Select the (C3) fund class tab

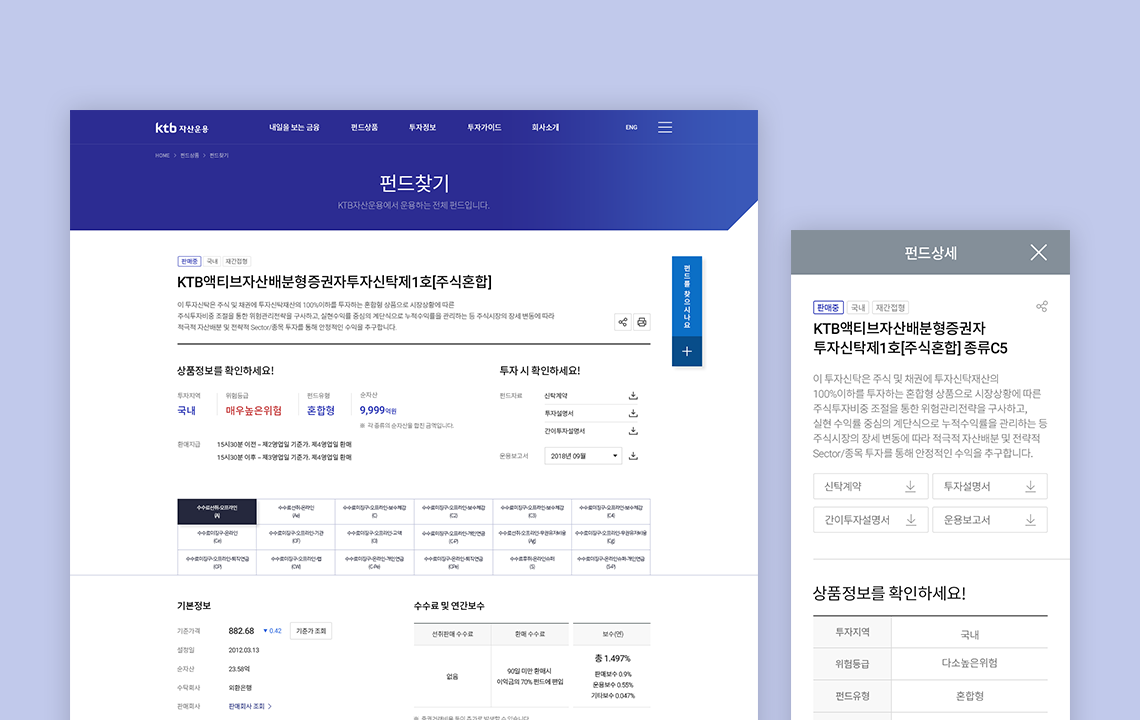coord(532,511)
